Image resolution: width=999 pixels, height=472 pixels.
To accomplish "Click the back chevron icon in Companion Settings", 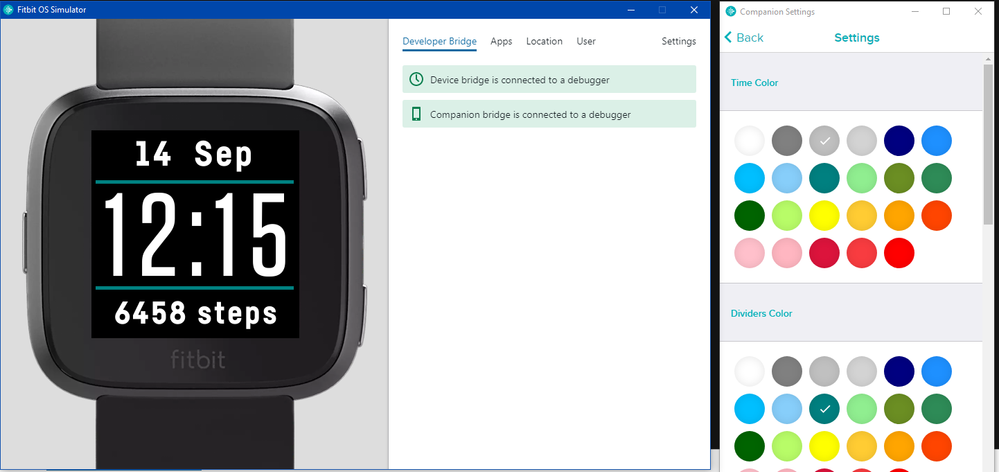I will click(728, 38).
